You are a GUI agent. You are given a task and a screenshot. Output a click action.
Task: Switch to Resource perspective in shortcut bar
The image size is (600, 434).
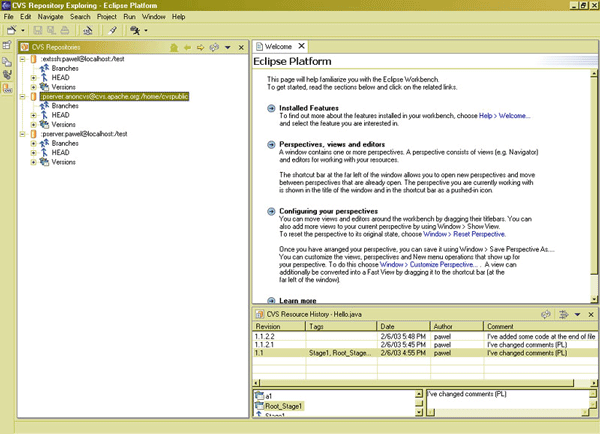tap(7, 62)
